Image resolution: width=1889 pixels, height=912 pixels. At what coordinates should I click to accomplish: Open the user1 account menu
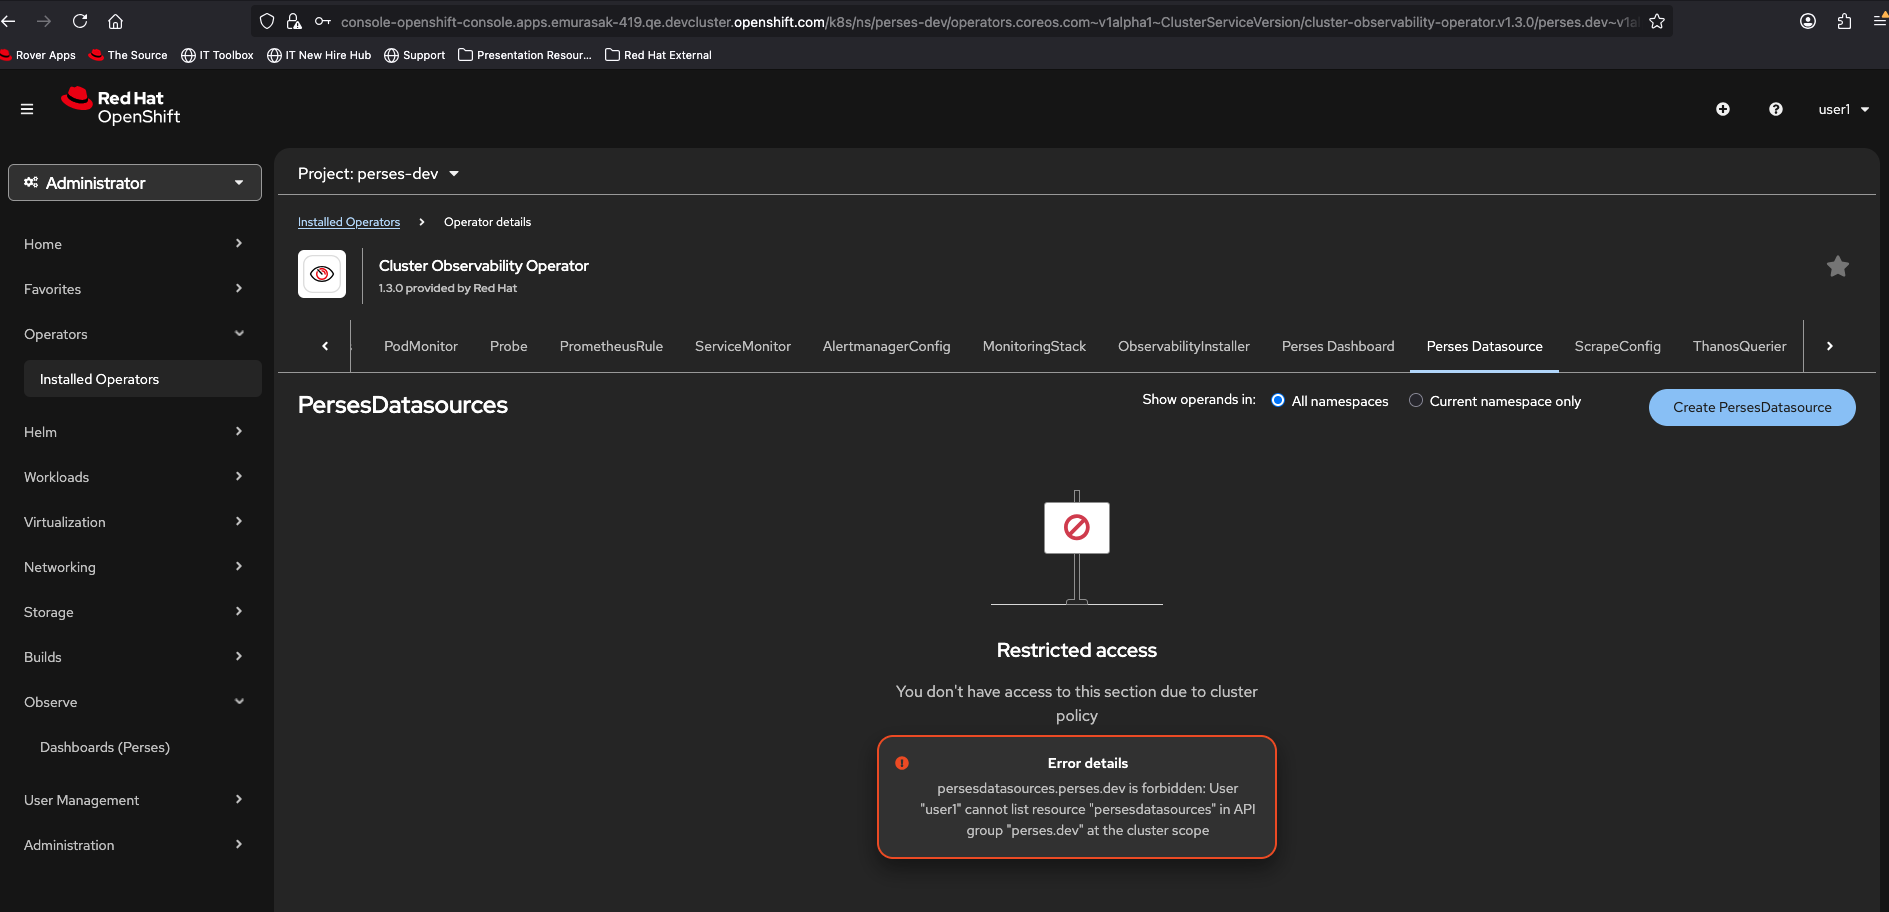tap(1844, 109)
